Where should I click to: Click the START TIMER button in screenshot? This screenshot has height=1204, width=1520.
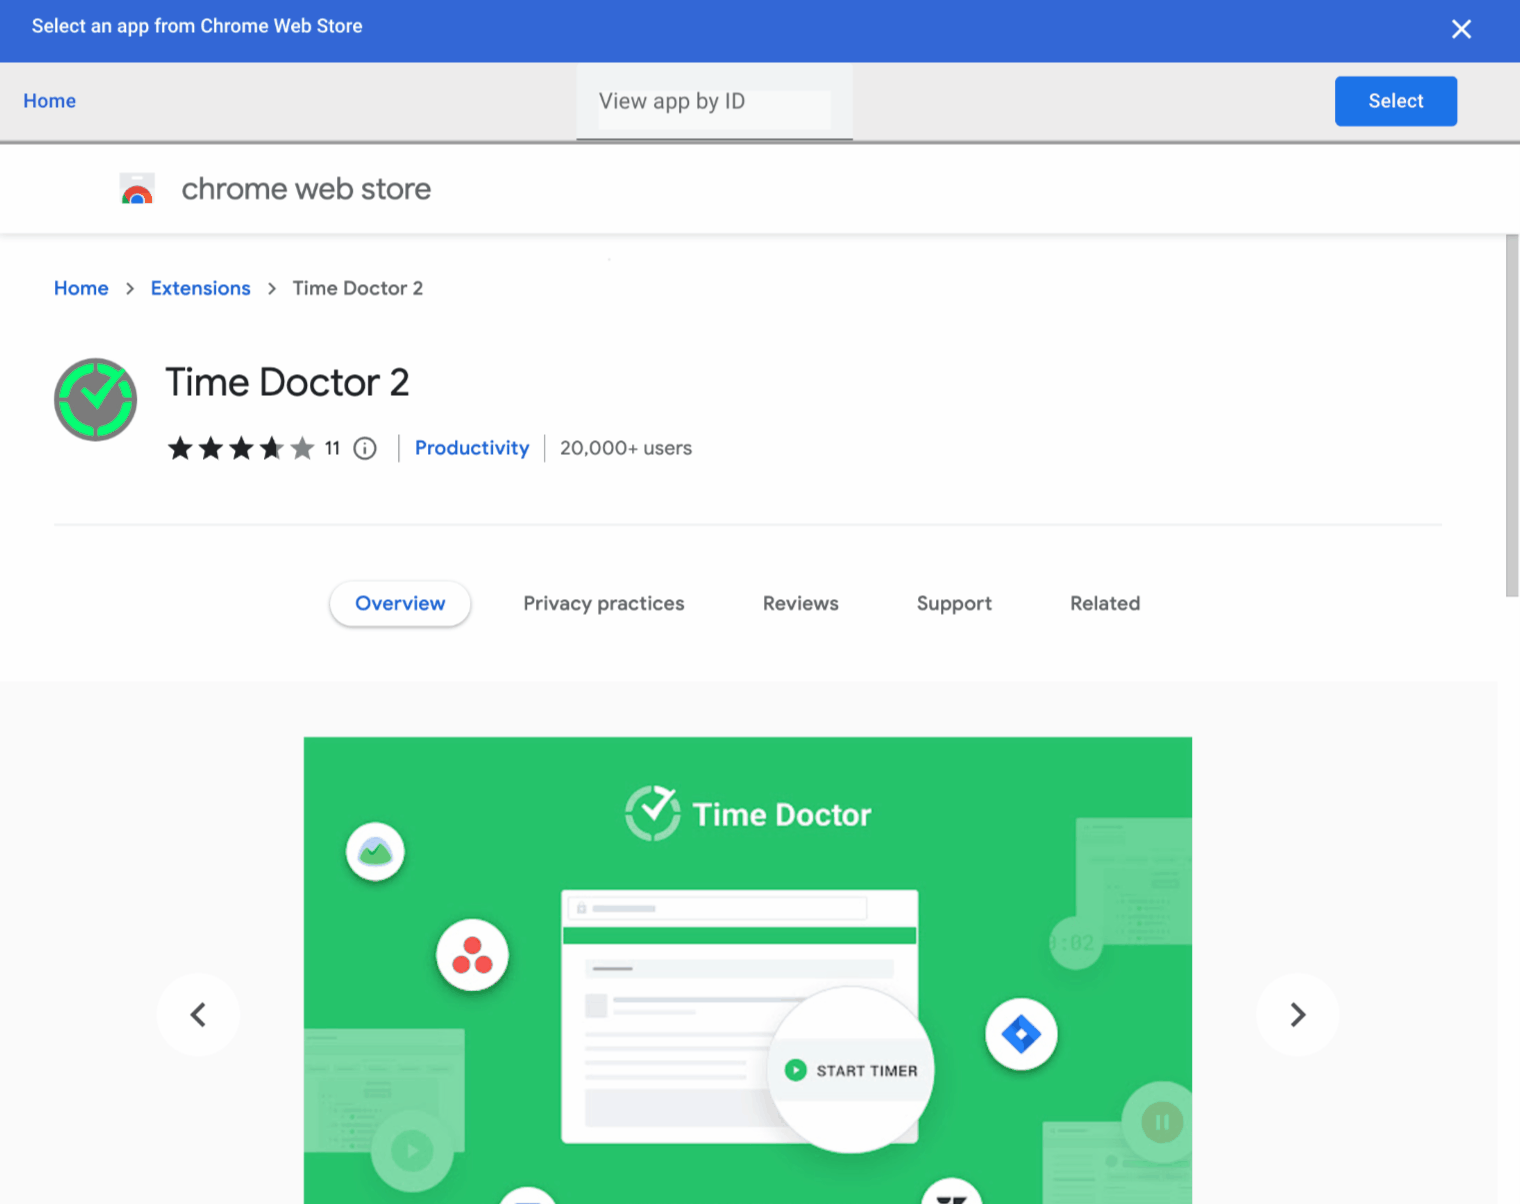[x=852, y=1071]
